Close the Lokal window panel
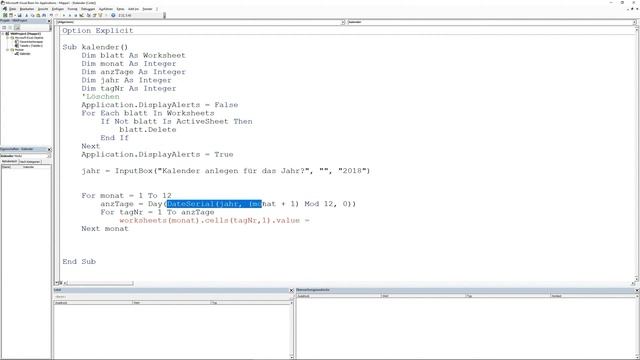 pyautogui.click(x=291, y=290)
